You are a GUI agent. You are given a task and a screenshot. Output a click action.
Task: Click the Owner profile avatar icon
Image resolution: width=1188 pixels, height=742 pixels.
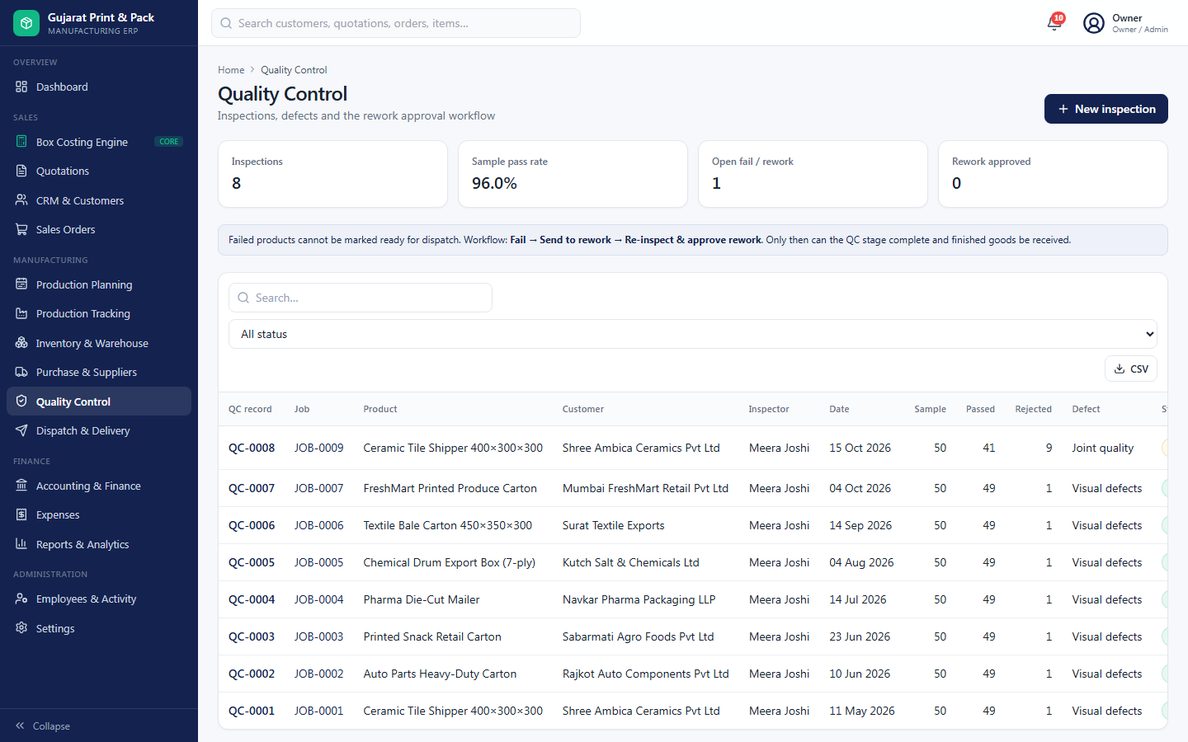coord(1093,23)
